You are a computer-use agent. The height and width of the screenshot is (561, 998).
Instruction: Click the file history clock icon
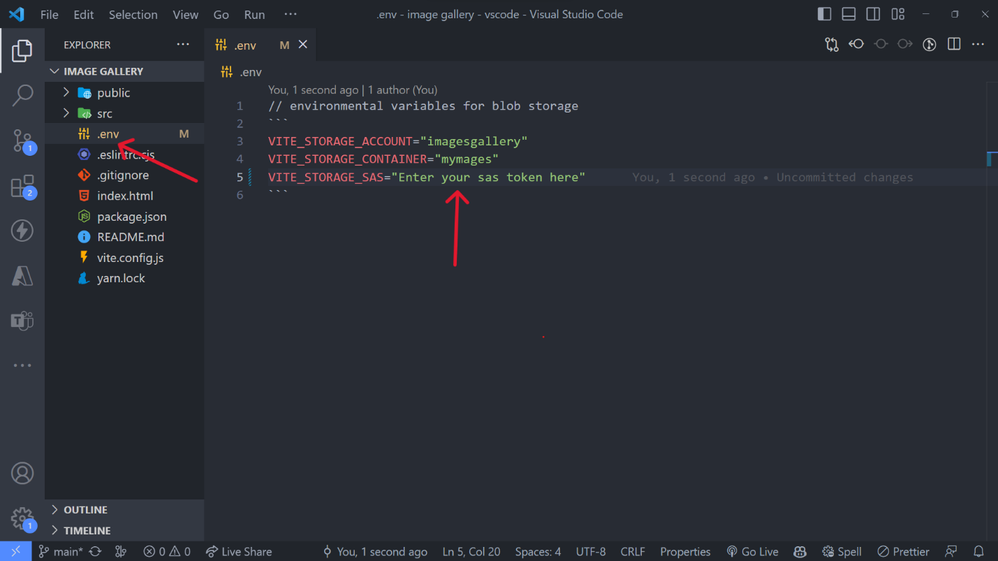929,45
